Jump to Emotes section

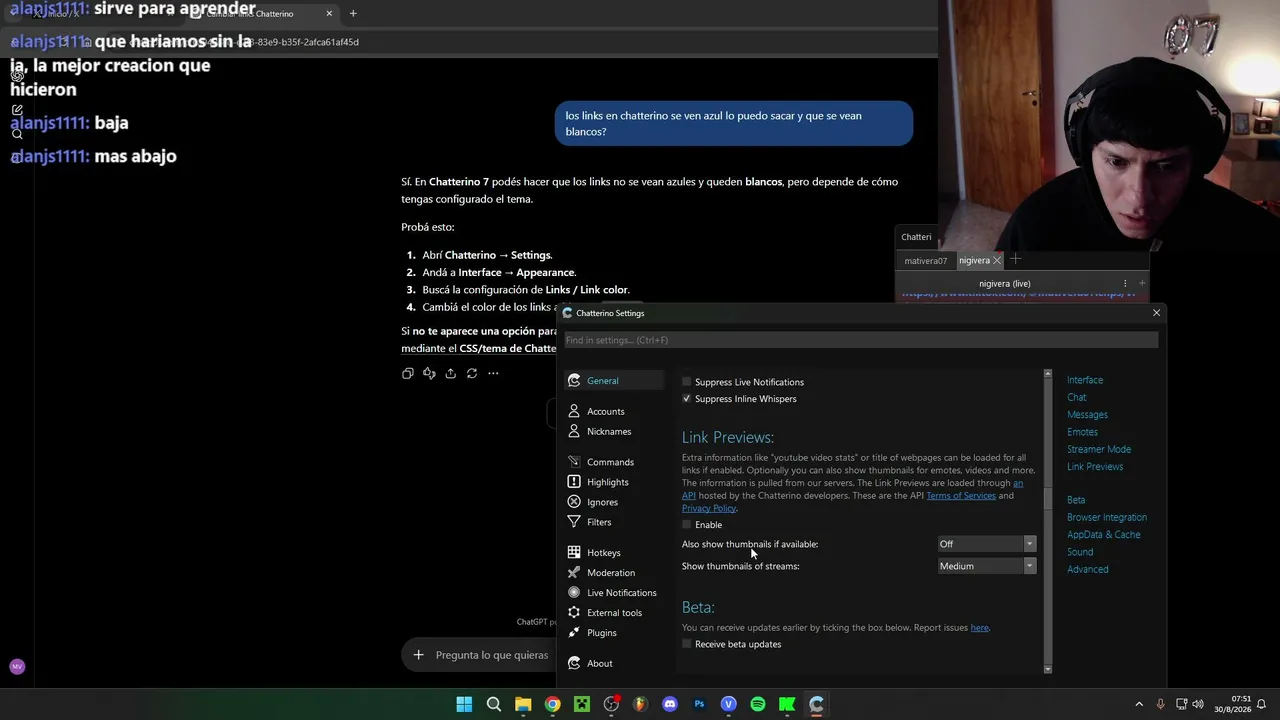[x=1082, y=432]
